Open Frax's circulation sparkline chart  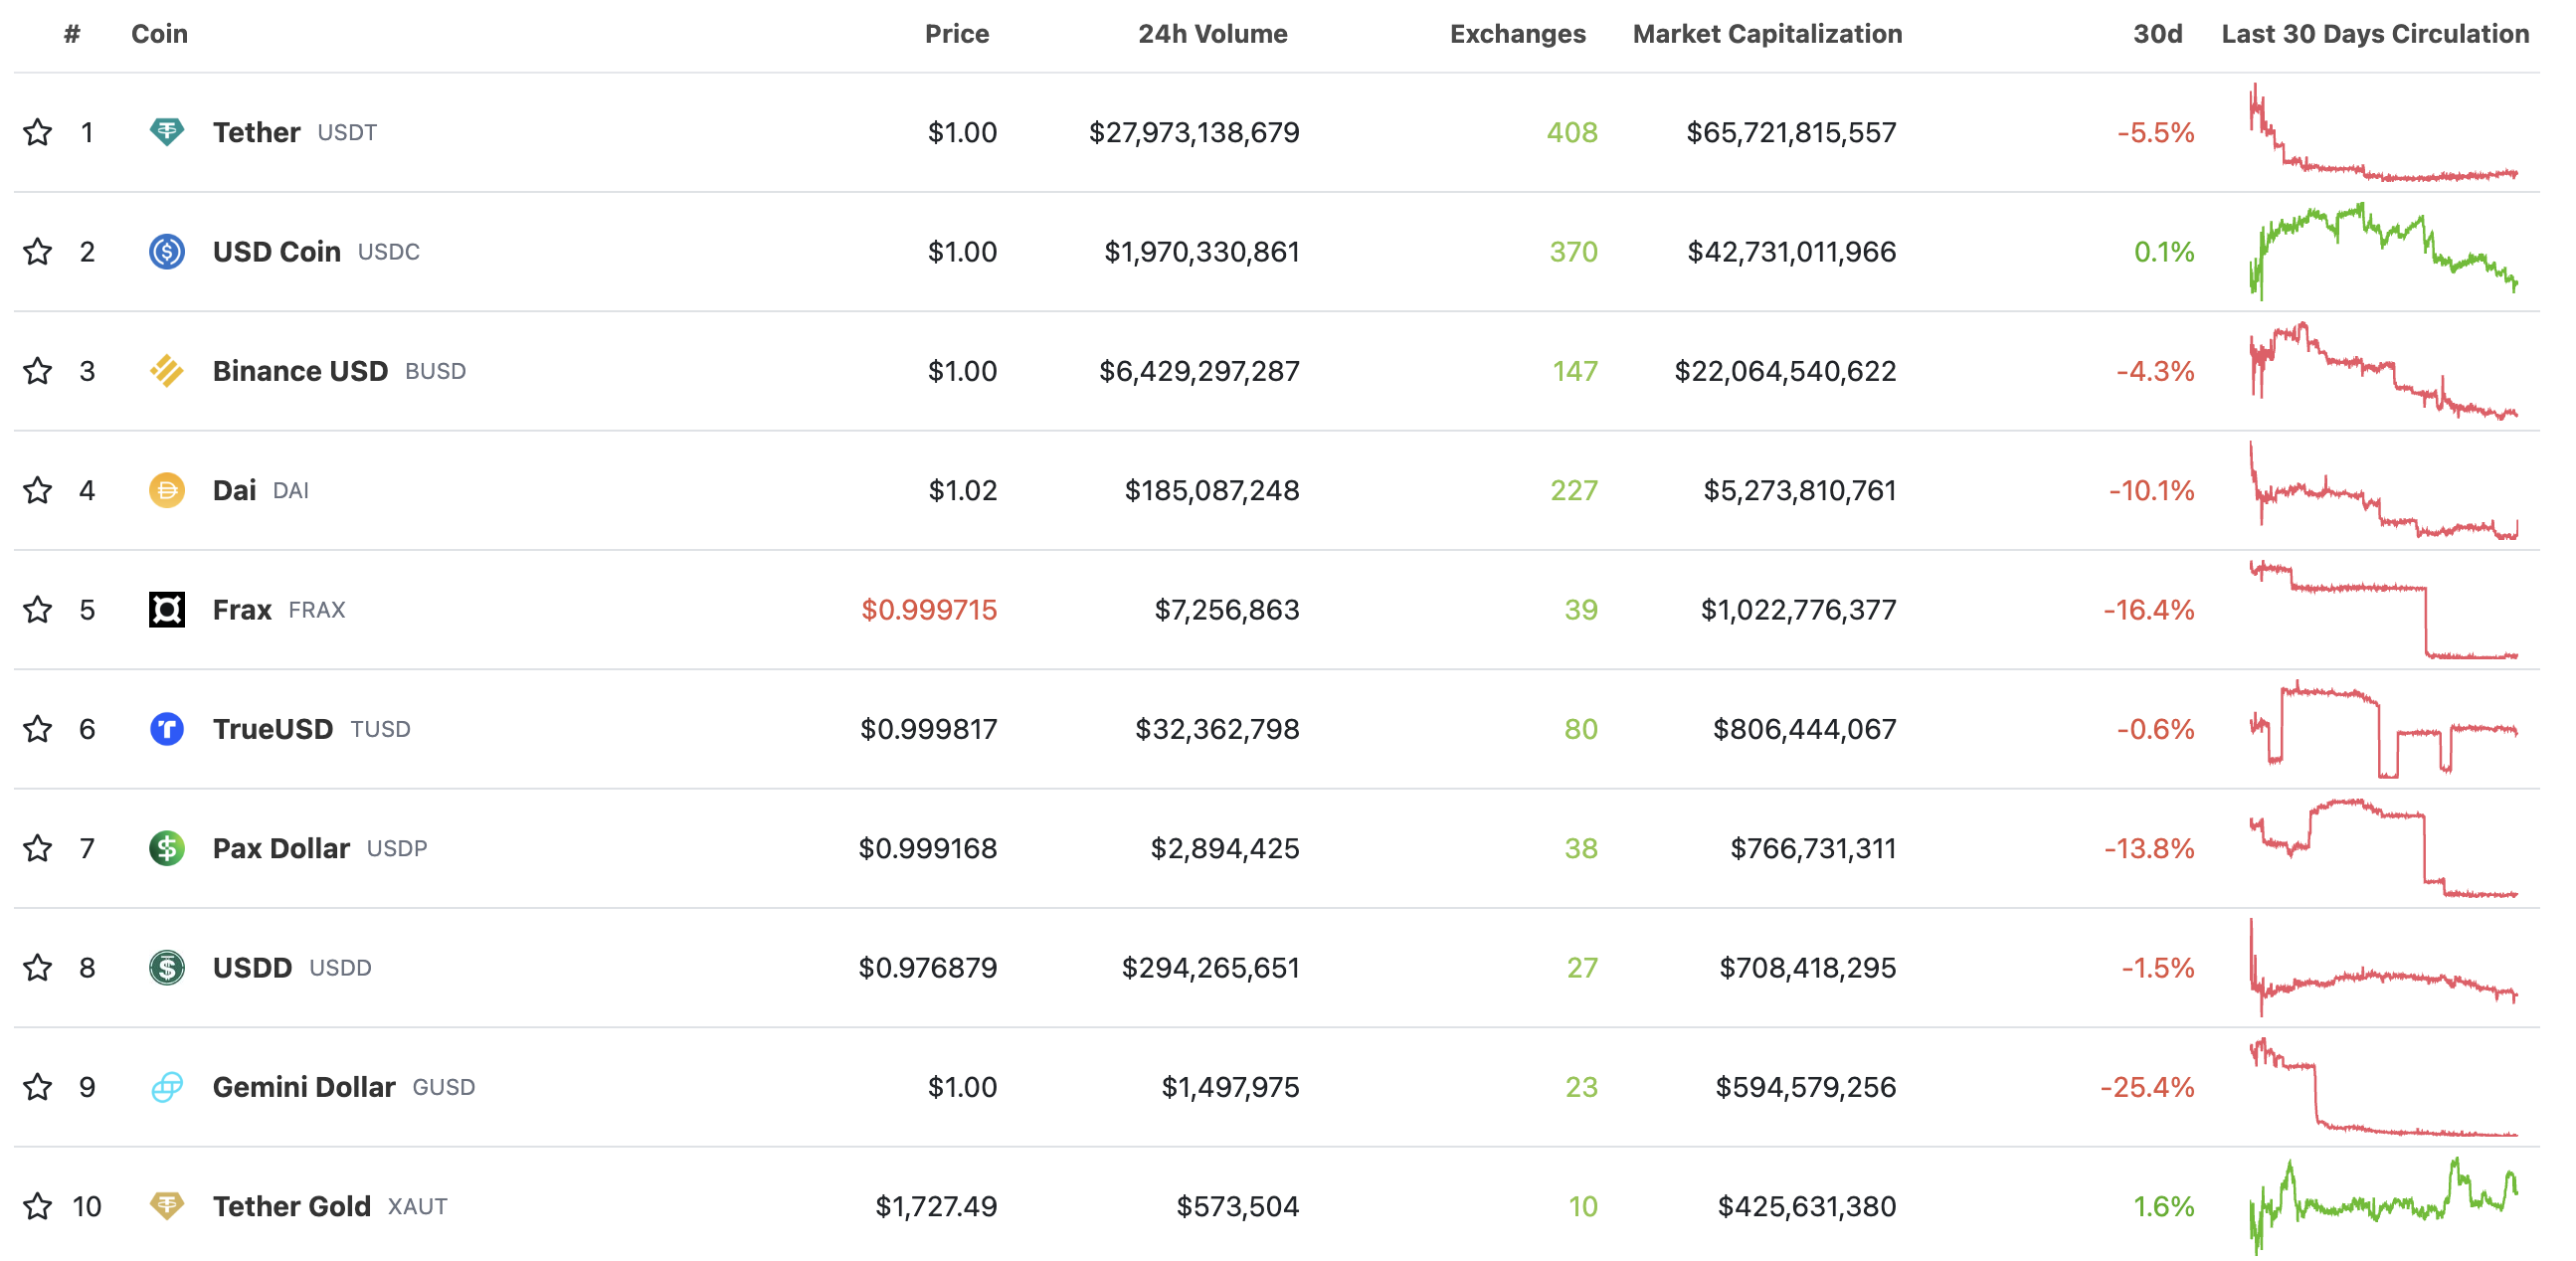2384,609
